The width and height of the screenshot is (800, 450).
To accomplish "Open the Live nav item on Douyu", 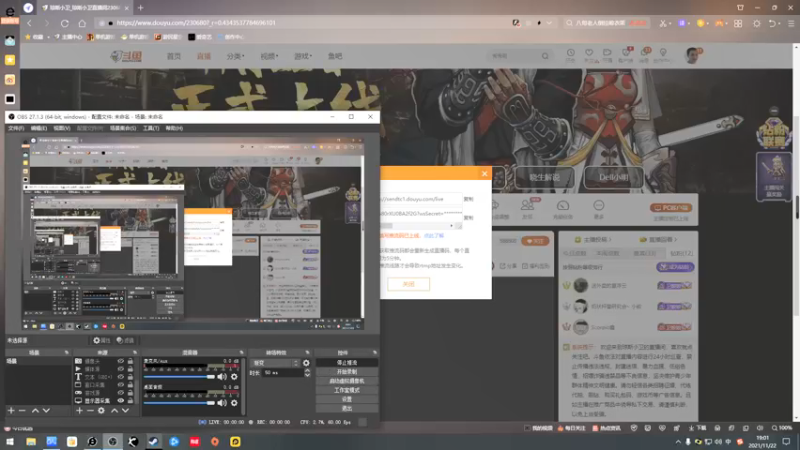I will coord(204,56).
